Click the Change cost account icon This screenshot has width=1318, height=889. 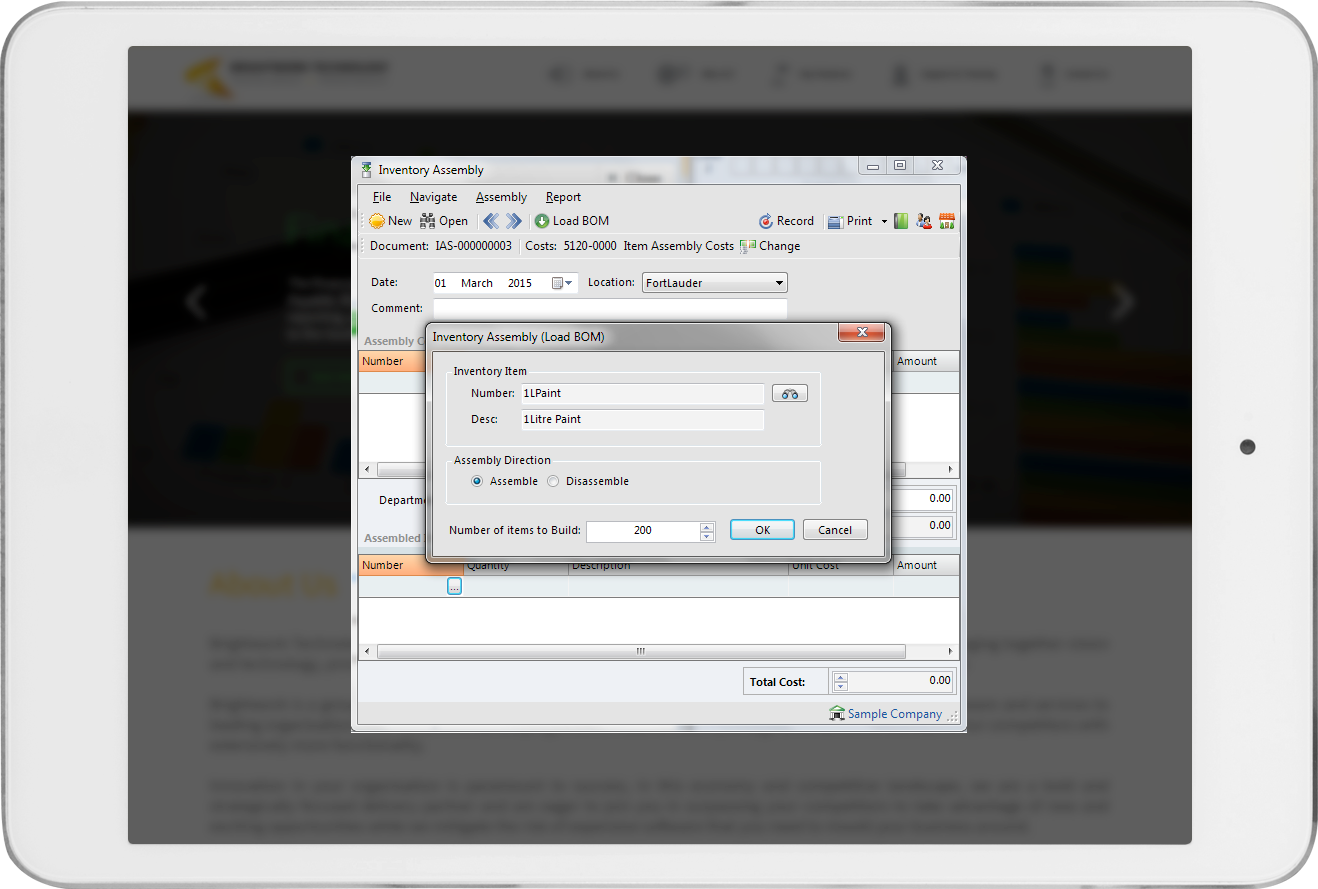(747, 246)
